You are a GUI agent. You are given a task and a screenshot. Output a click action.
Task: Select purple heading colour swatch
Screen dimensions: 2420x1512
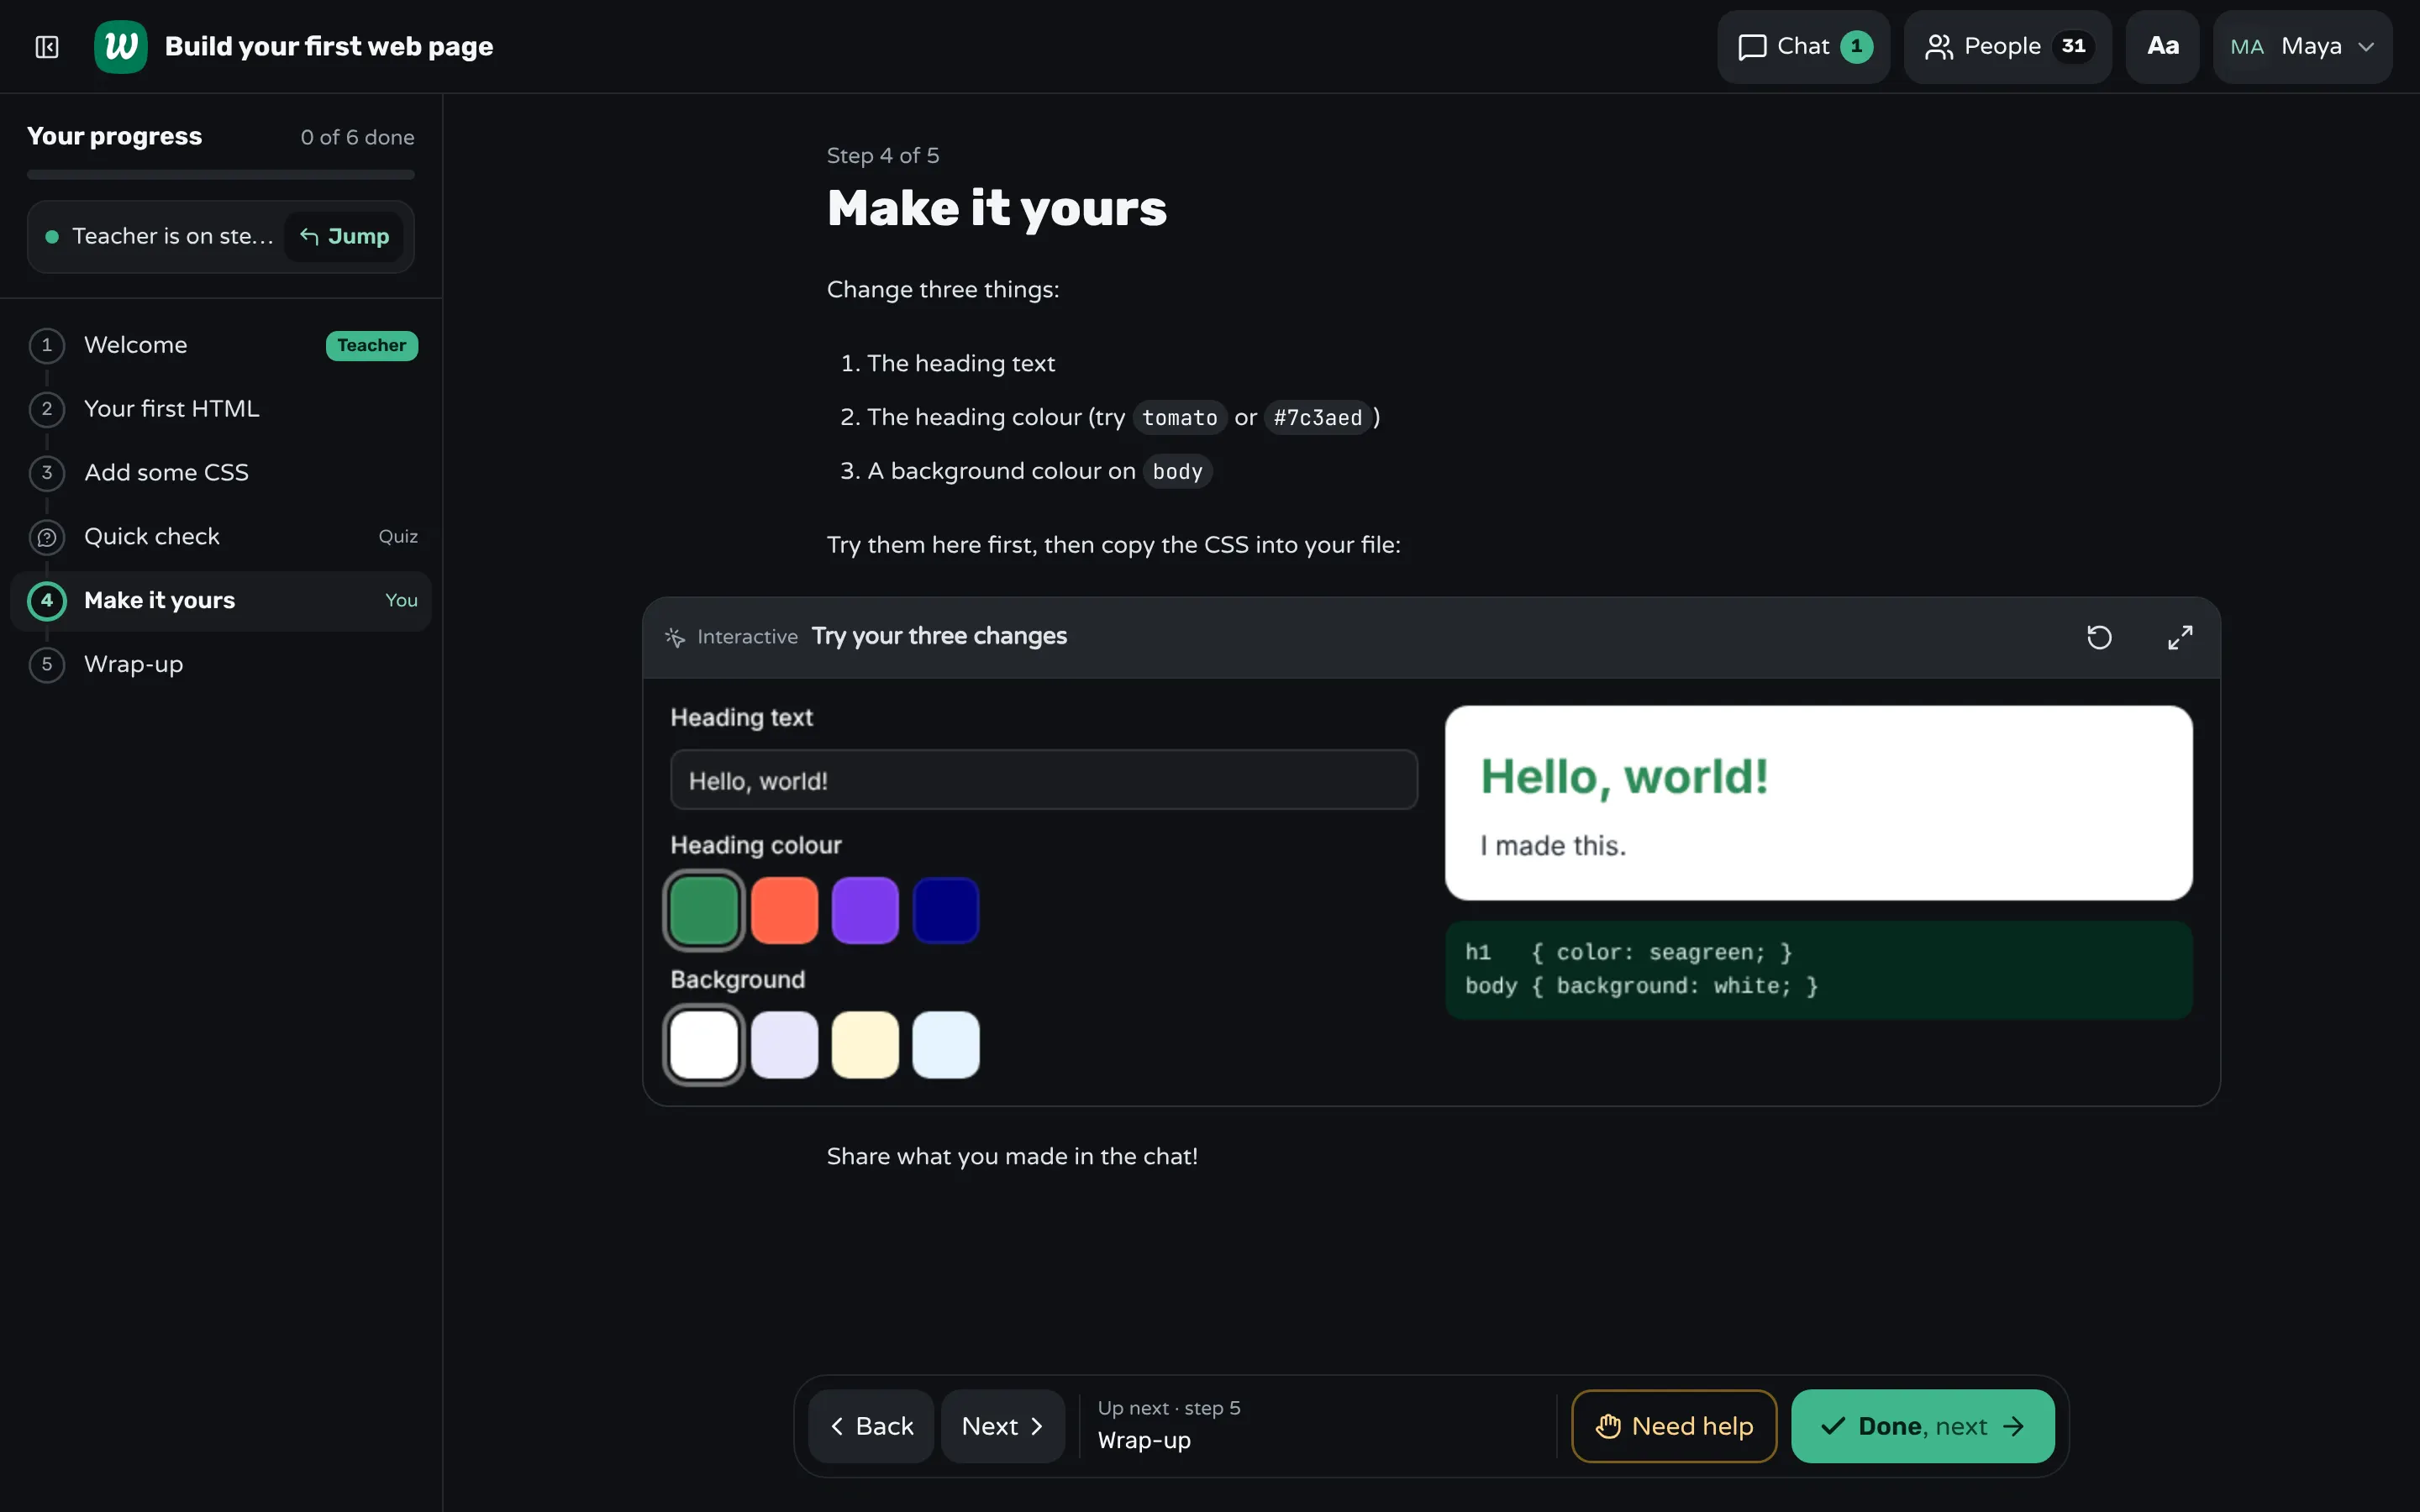pyautogui.click(x=865, y=910)
